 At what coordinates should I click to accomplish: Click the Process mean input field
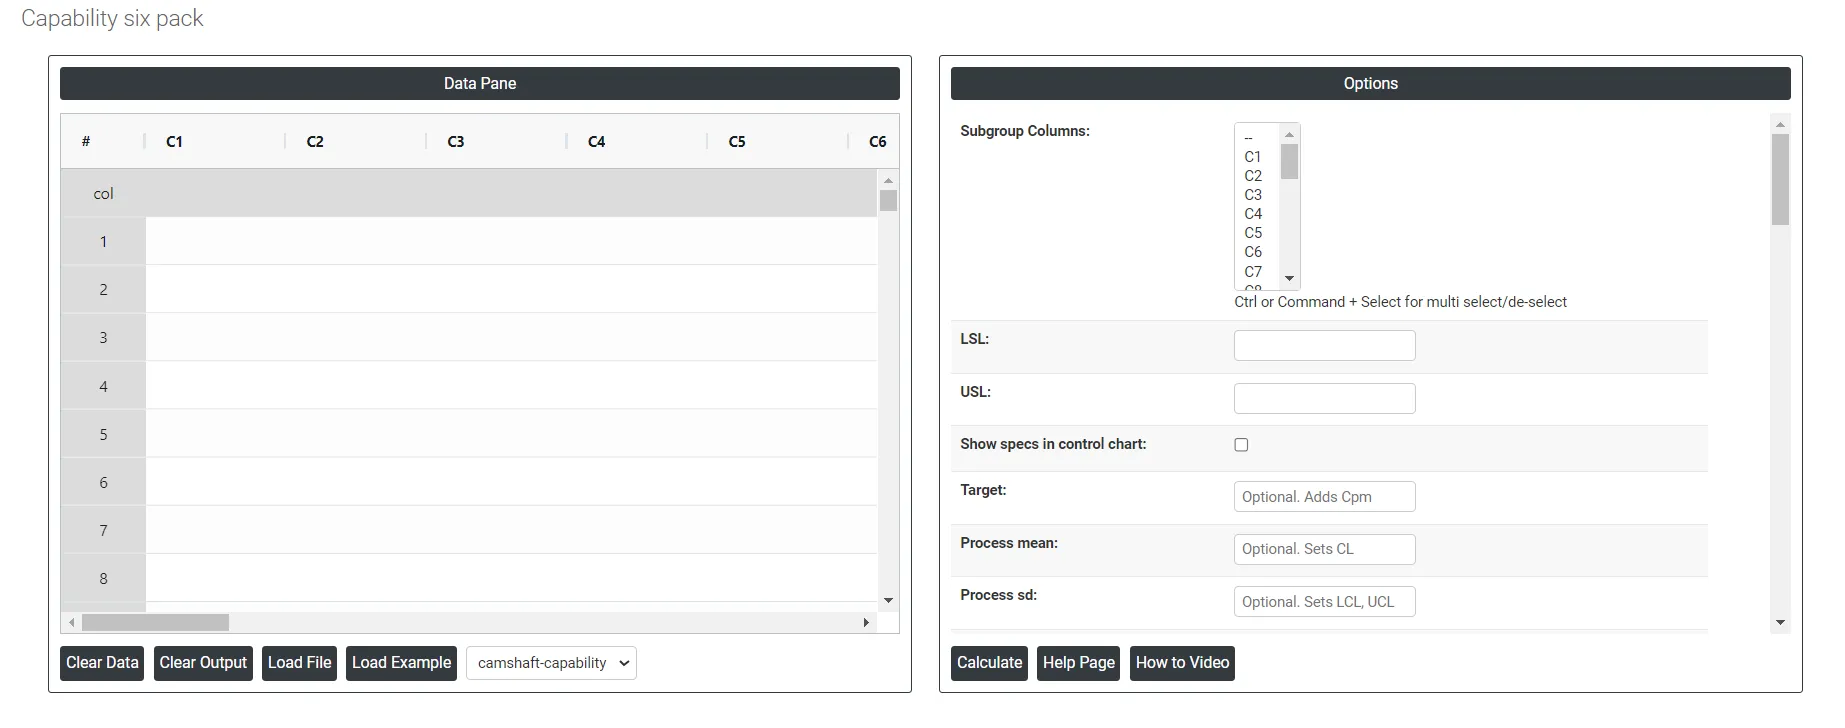pos(1324,549)
